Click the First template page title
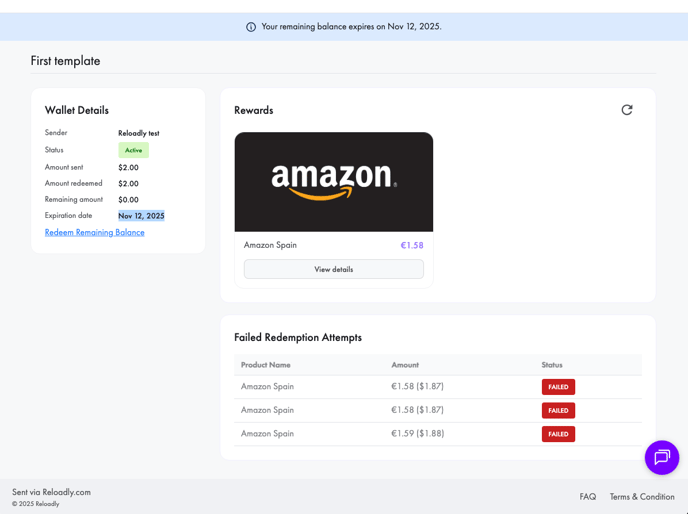Image resolution: width=688 pixels, height=514 pixels. coord(65,61)
